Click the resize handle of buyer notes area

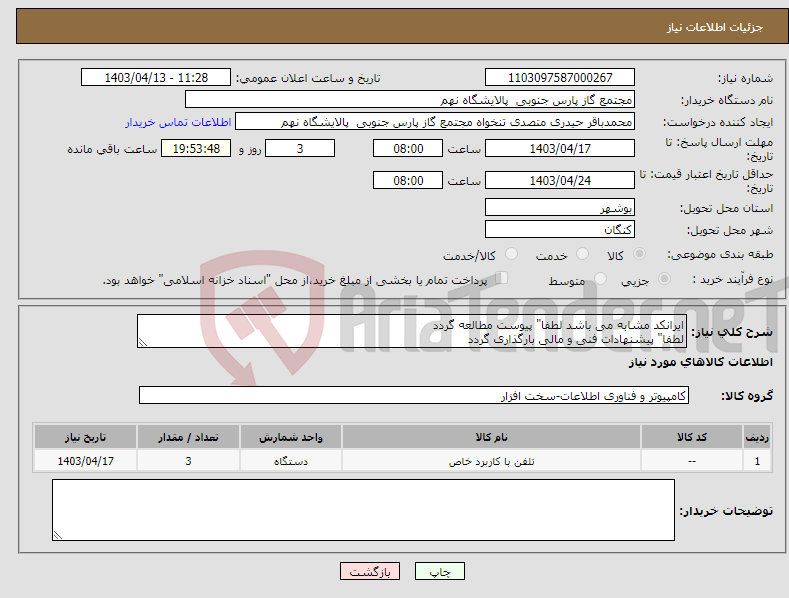click(x=58, y=535)
